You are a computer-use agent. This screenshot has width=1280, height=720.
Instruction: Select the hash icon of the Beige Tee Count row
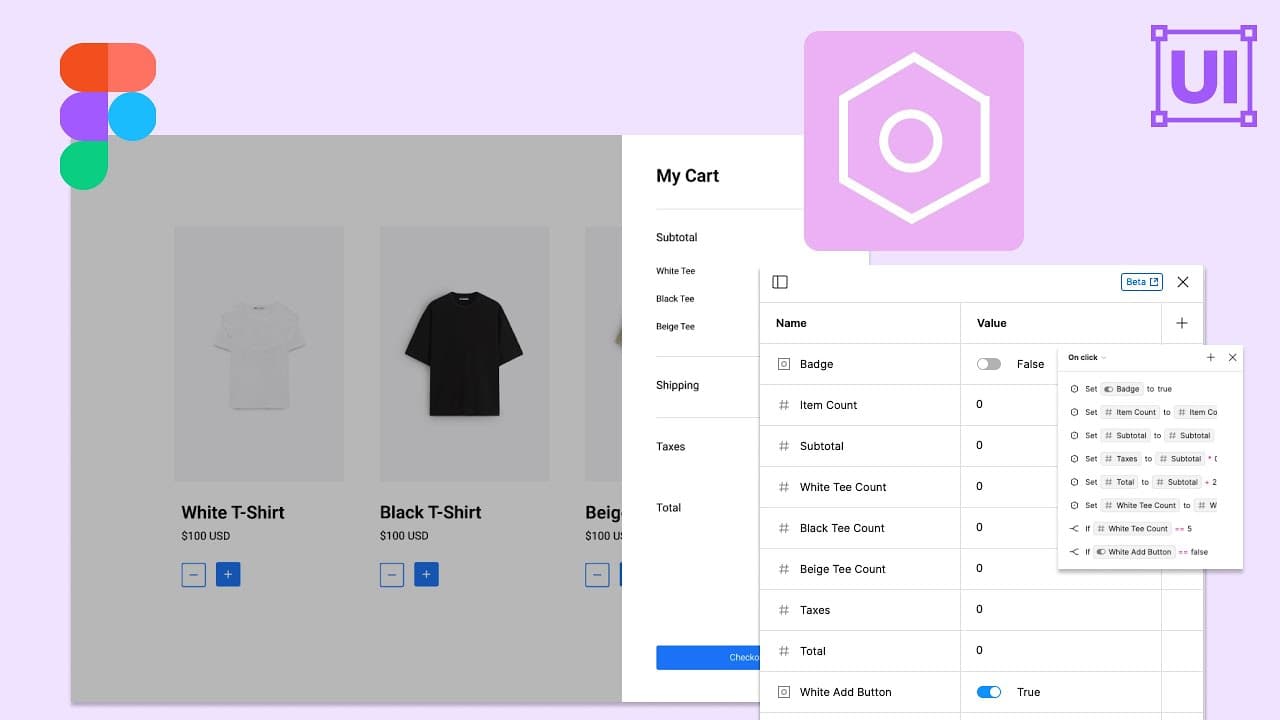[x=784, y=569]
